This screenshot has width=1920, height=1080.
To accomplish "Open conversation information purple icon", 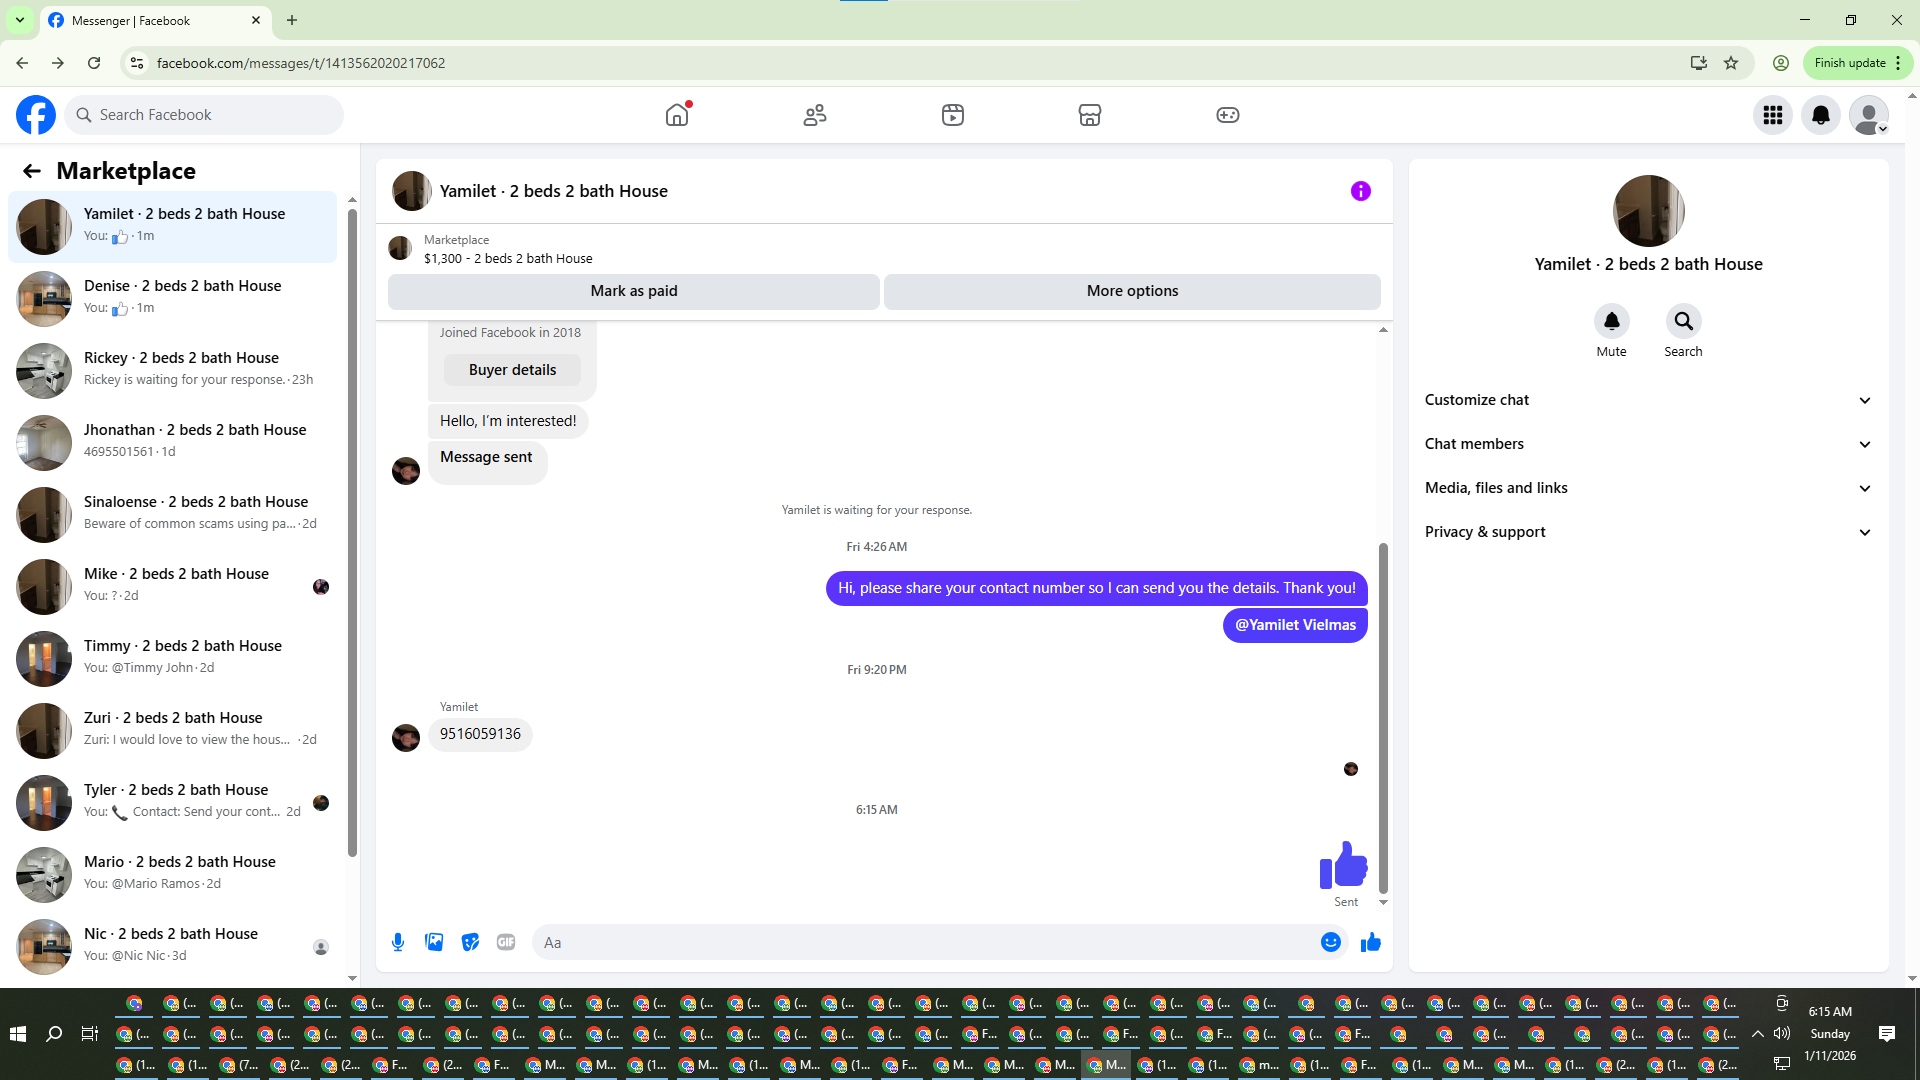I will pyautogui.click(x=1361, y=191).
